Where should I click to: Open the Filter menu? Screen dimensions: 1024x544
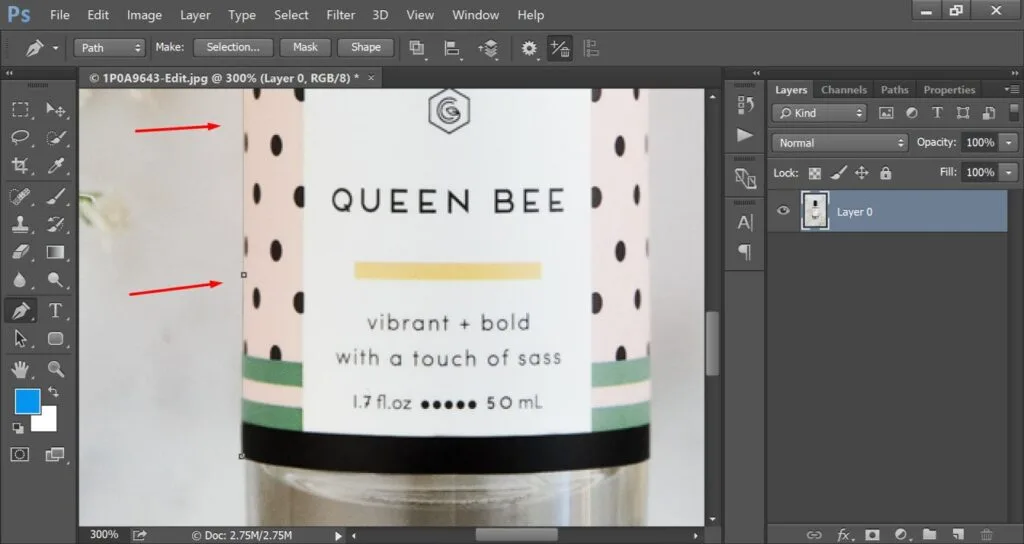[x=341, y=15]
